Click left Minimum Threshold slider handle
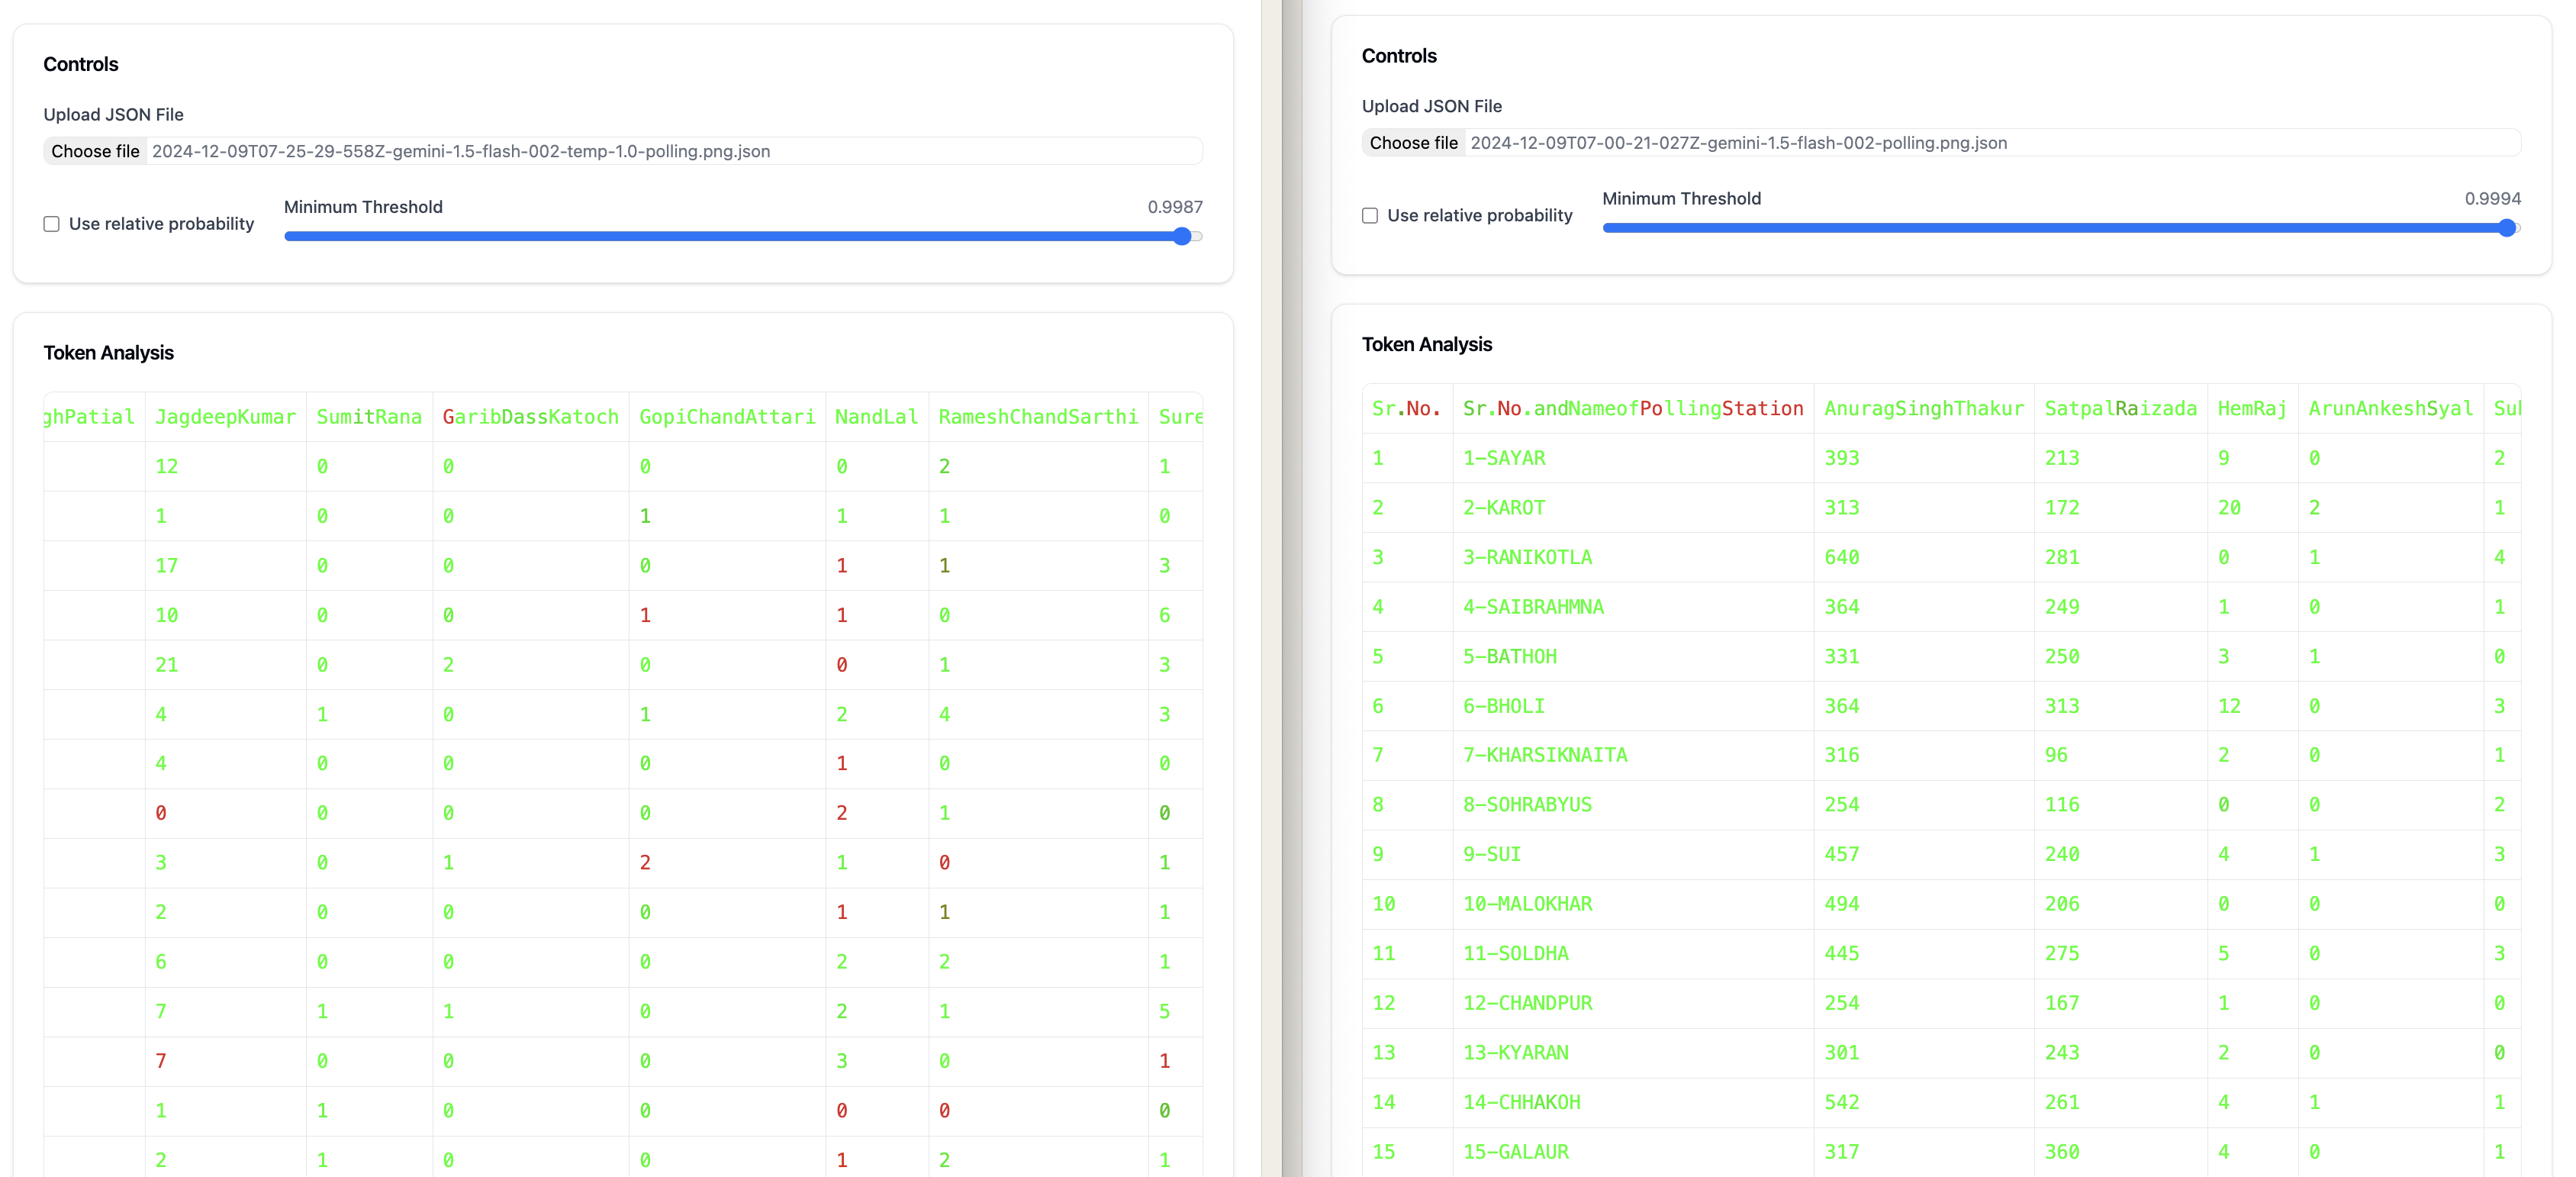The width and height of the screenshot is (2576, 1177). coord(1182,237)
